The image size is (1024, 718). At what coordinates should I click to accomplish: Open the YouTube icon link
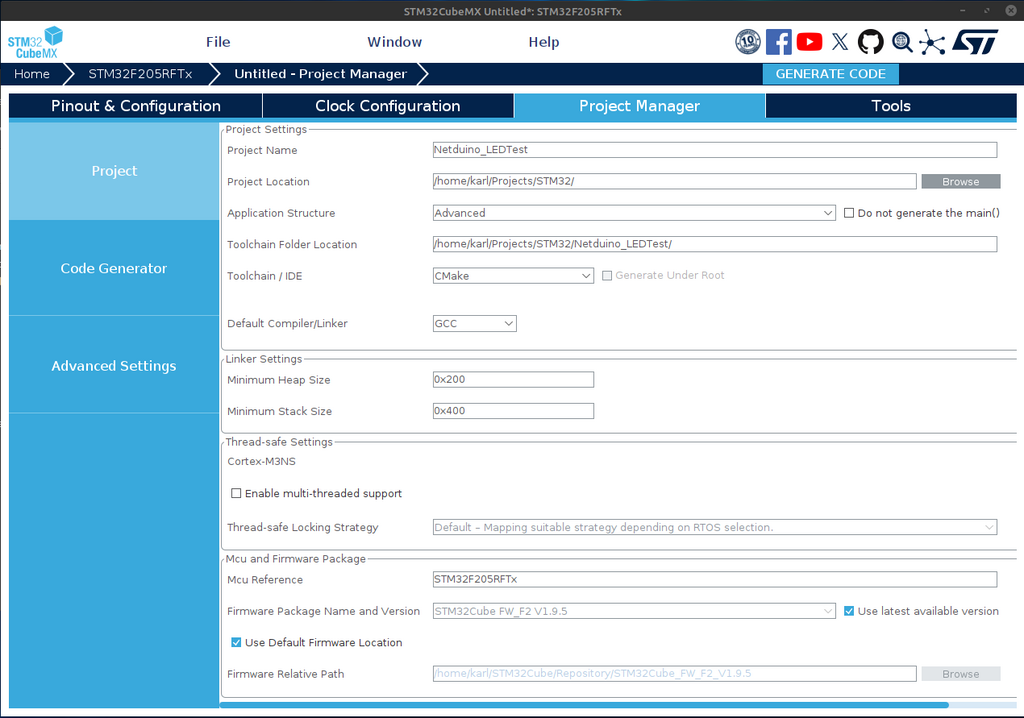click(809, 42)
